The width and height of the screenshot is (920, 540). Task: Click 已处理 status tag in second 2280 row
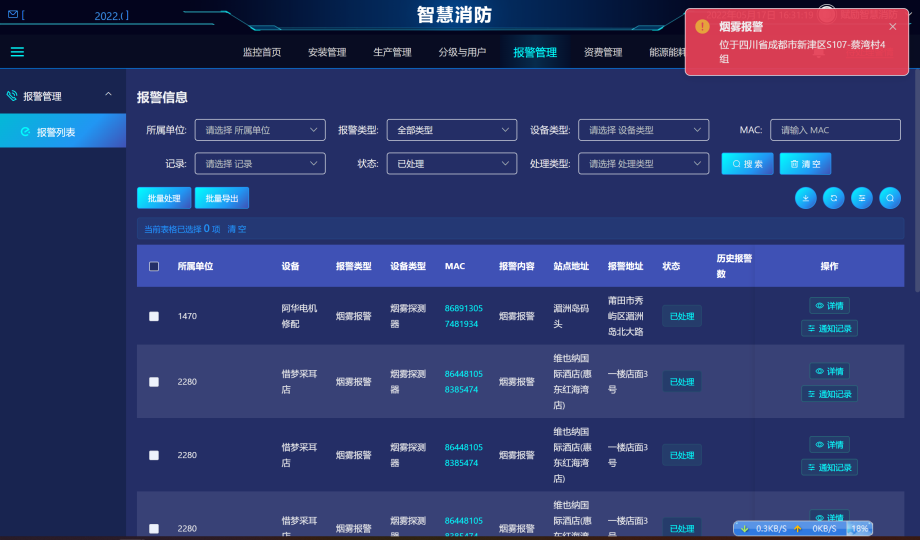pos(682,455)
